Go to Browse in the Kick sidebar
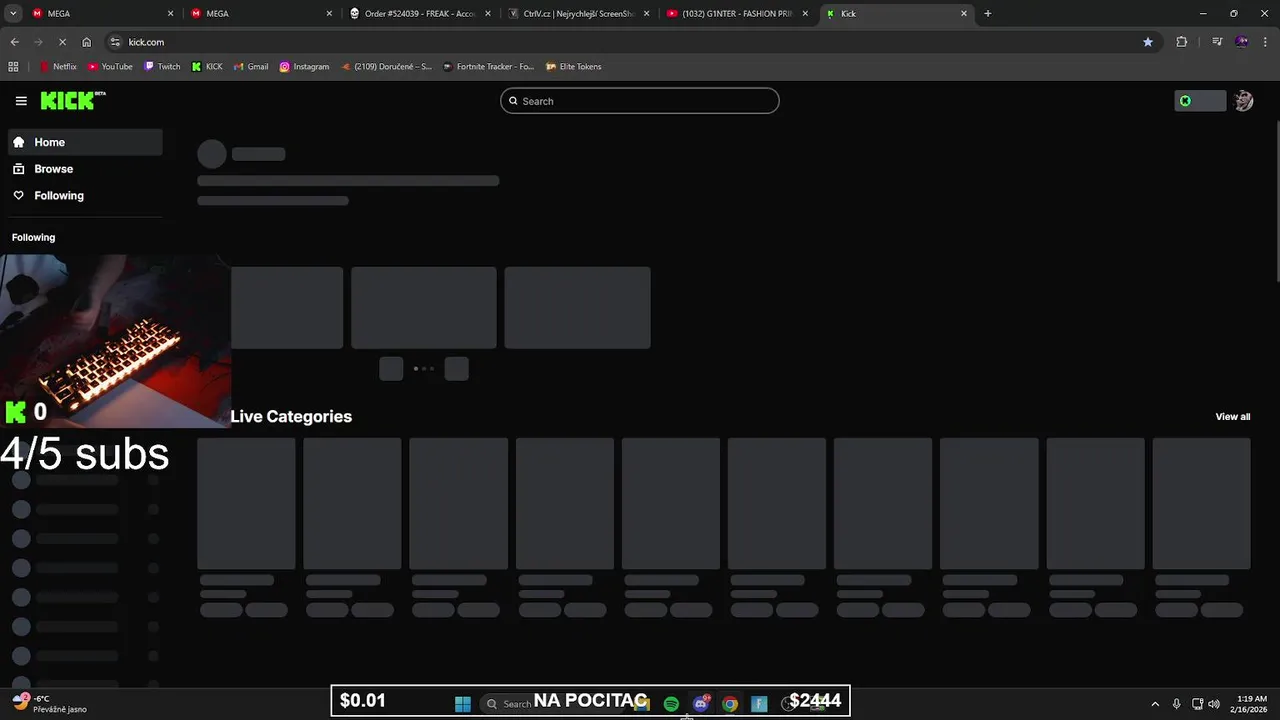Viewport: 1280px width, 720px height. (85, 169)
